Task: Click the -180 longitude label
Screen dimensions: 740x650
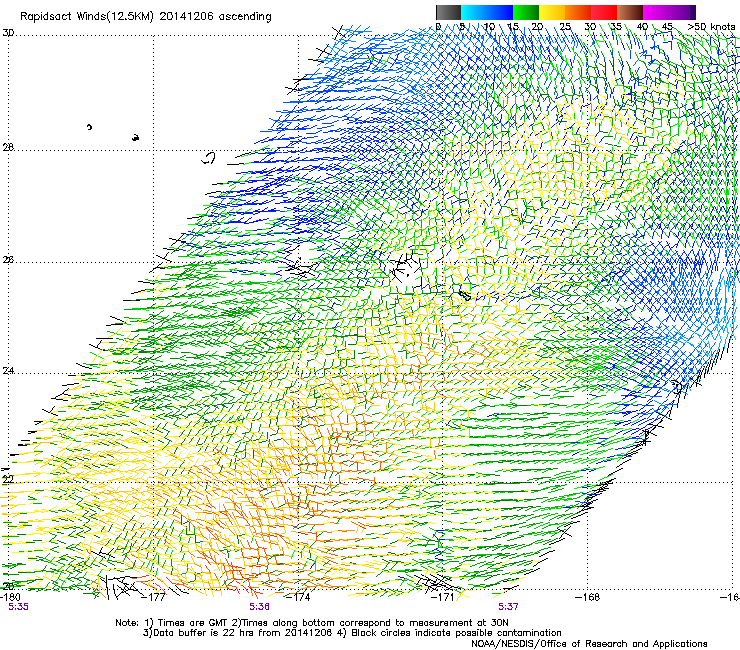Action: [x=10, y=597]
